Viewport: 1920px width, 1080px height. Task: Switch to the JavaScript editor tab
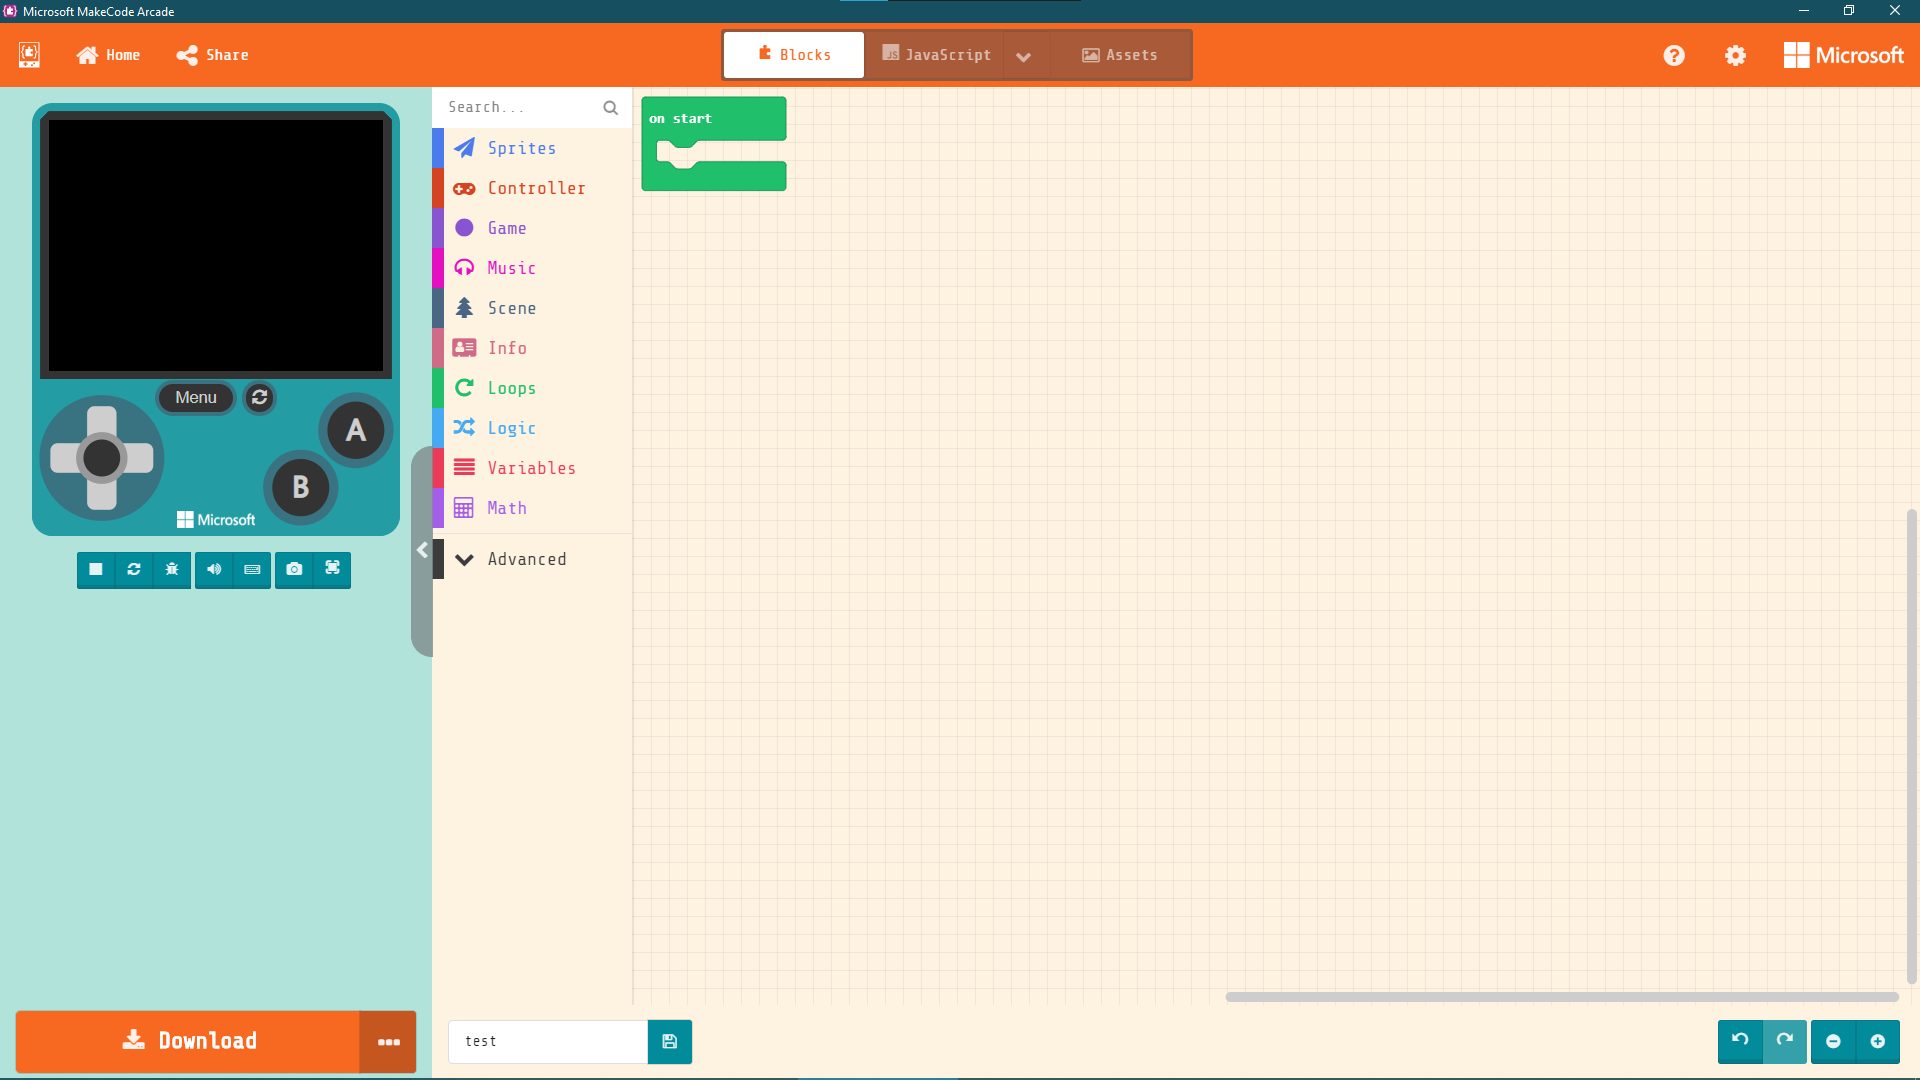click(x=936, y=55)
